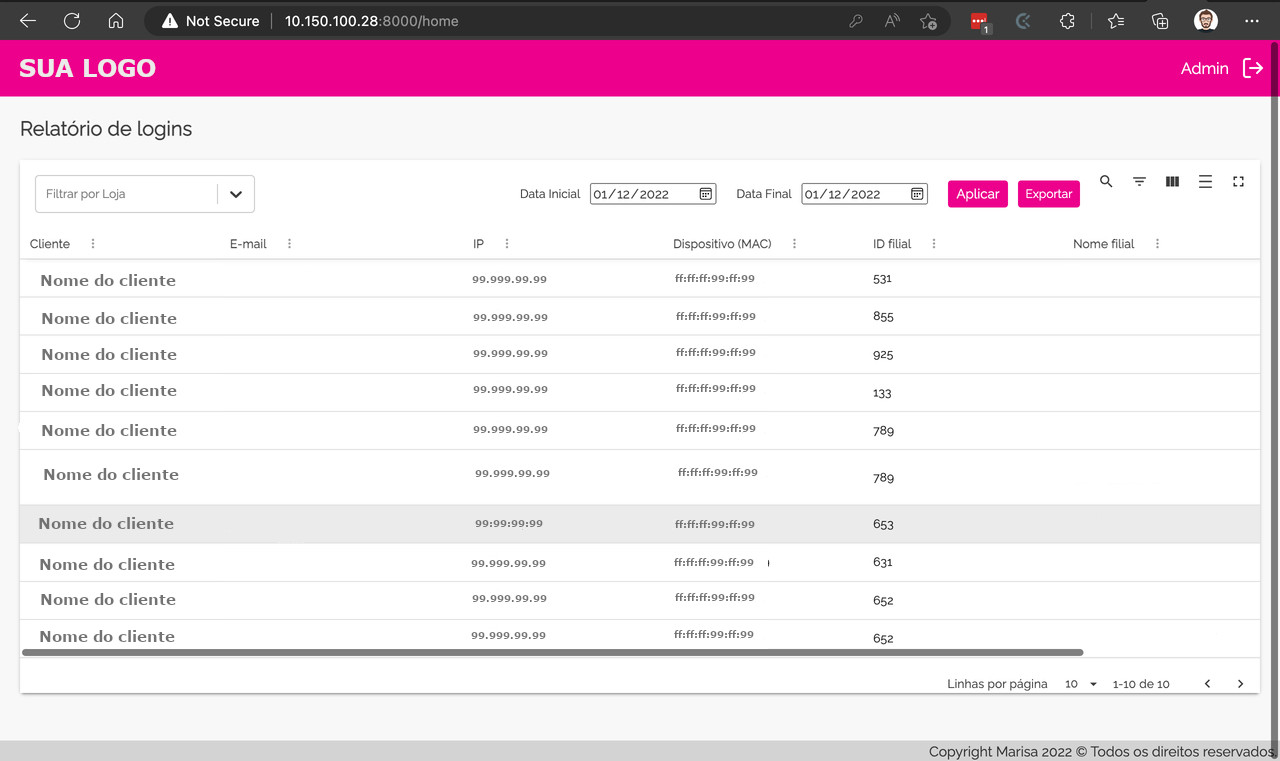Log out using the exit icon beside Admin
Image resolution: width=1280 pixels, height=761 pixels.
pyautogui.click(x=1252, y=68)
